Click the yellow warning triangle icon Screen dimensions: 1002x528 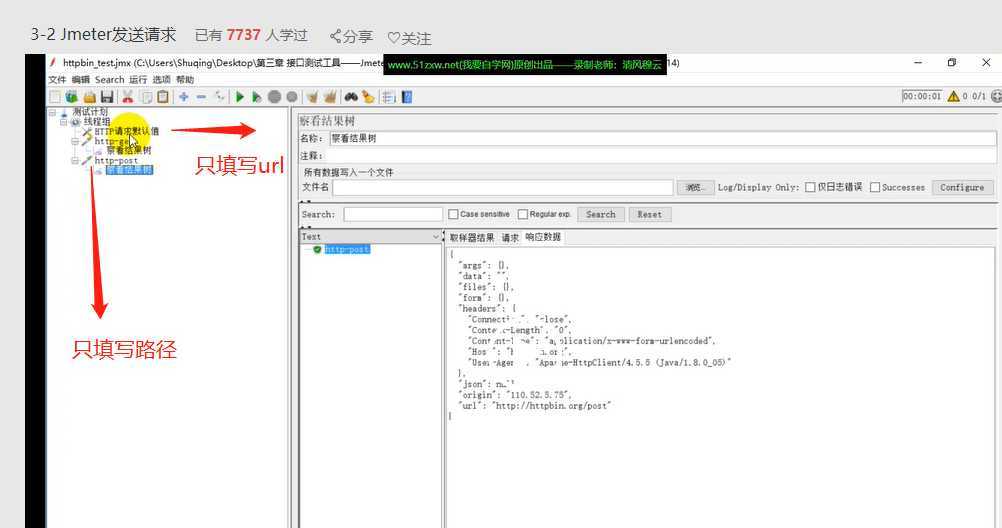click(x=953, y=96)
